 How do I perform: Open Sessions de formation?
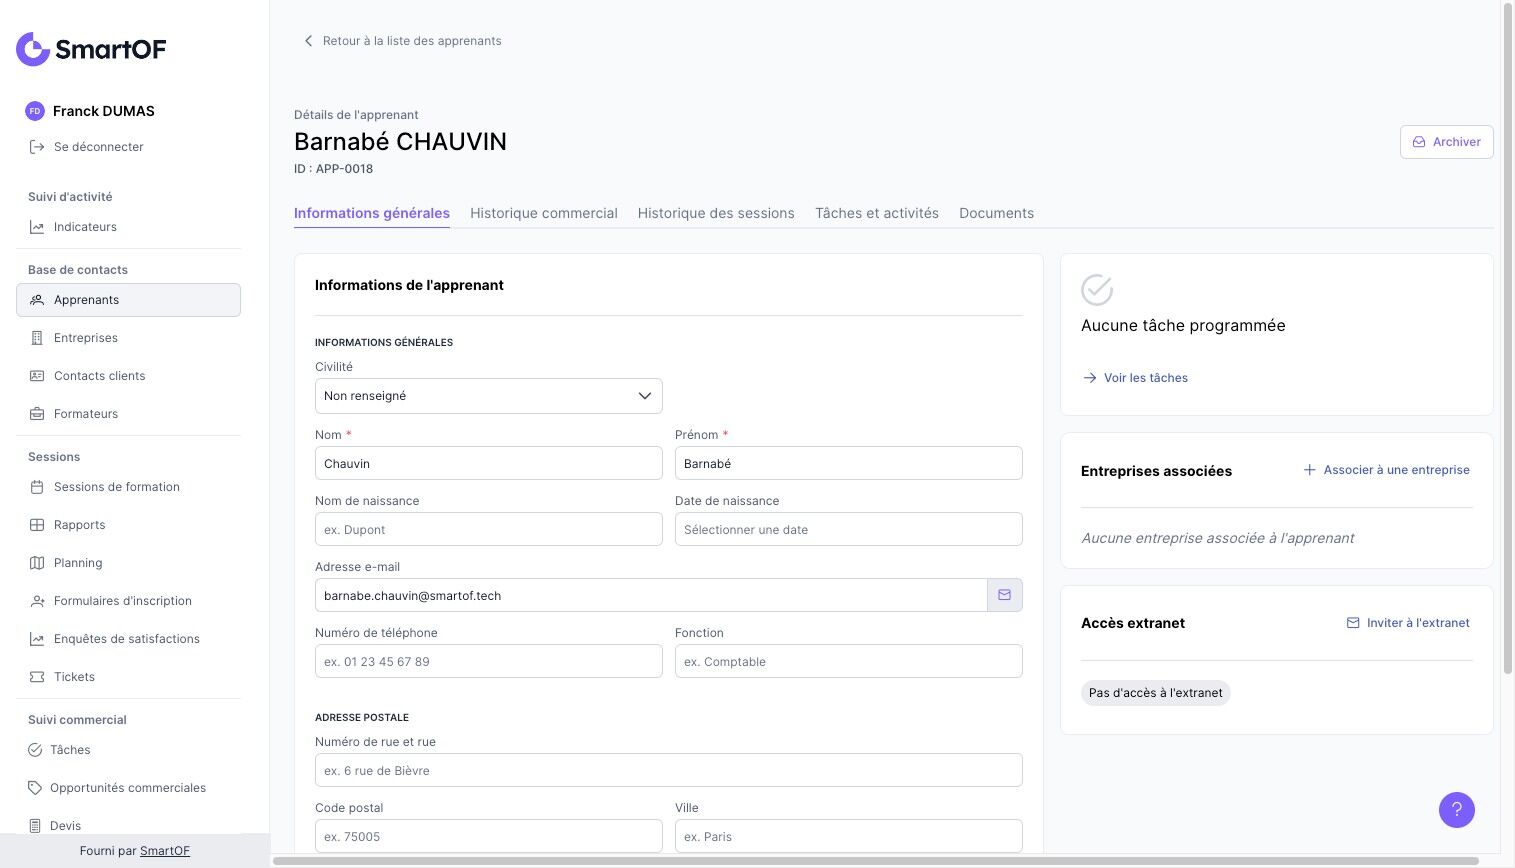click(x=117, y=487)
